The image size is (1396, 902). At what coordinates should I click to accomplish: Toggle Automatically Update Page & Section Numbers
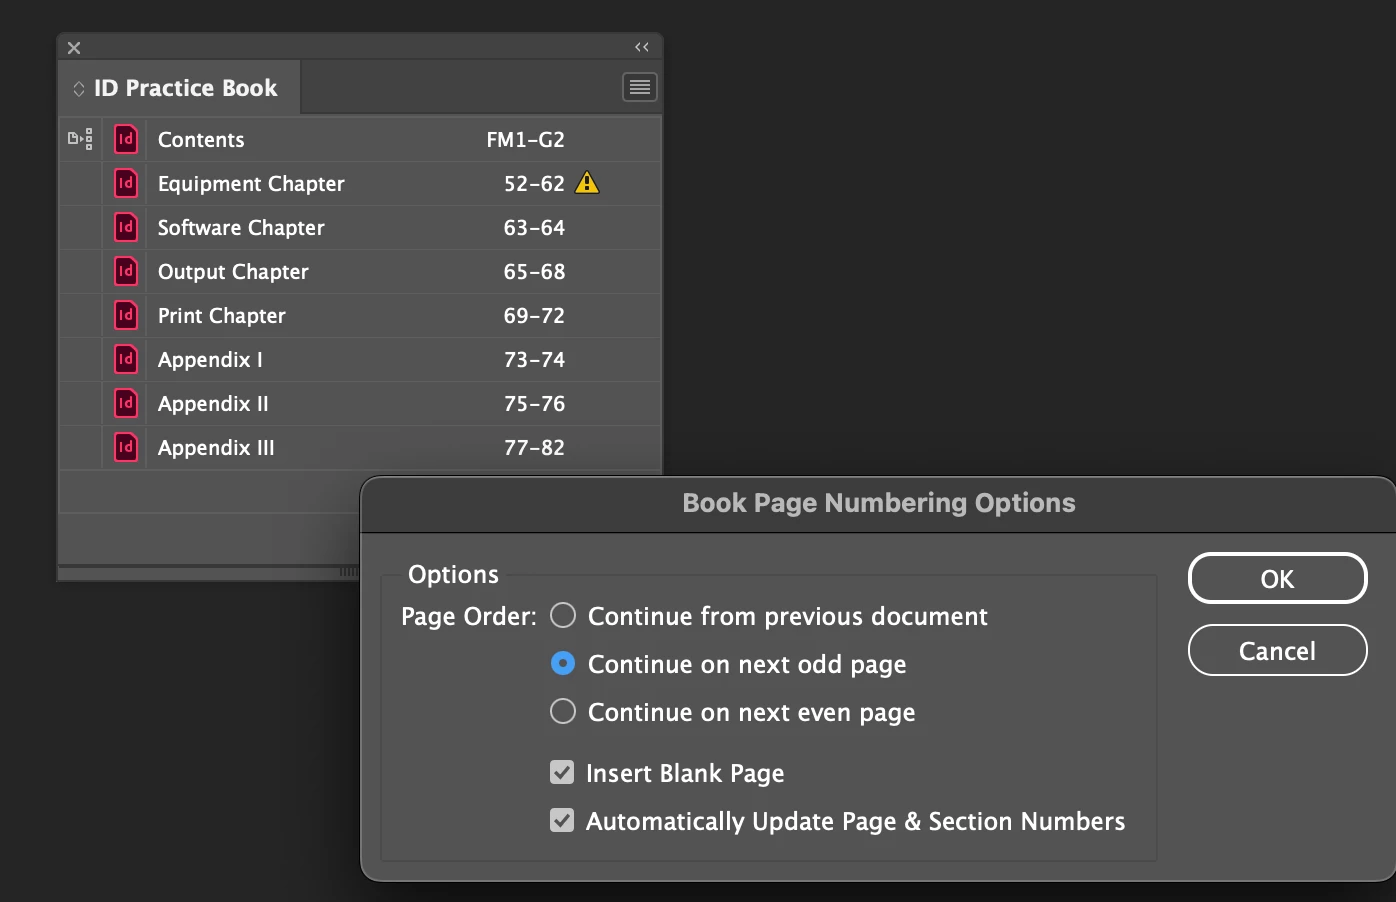562,820
